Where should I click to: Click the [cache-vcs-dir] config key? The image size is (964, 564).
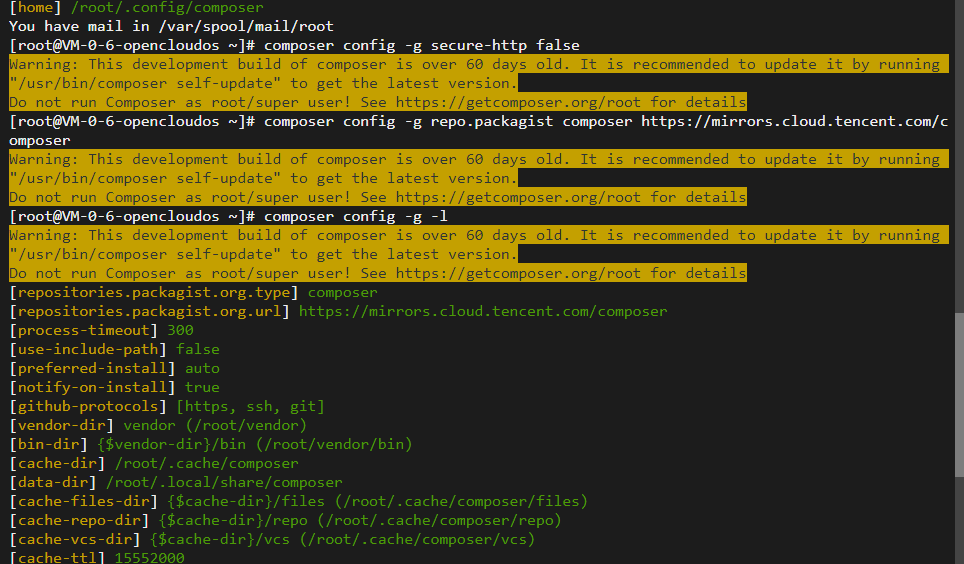pyautogui.click(x=75, y=539)
